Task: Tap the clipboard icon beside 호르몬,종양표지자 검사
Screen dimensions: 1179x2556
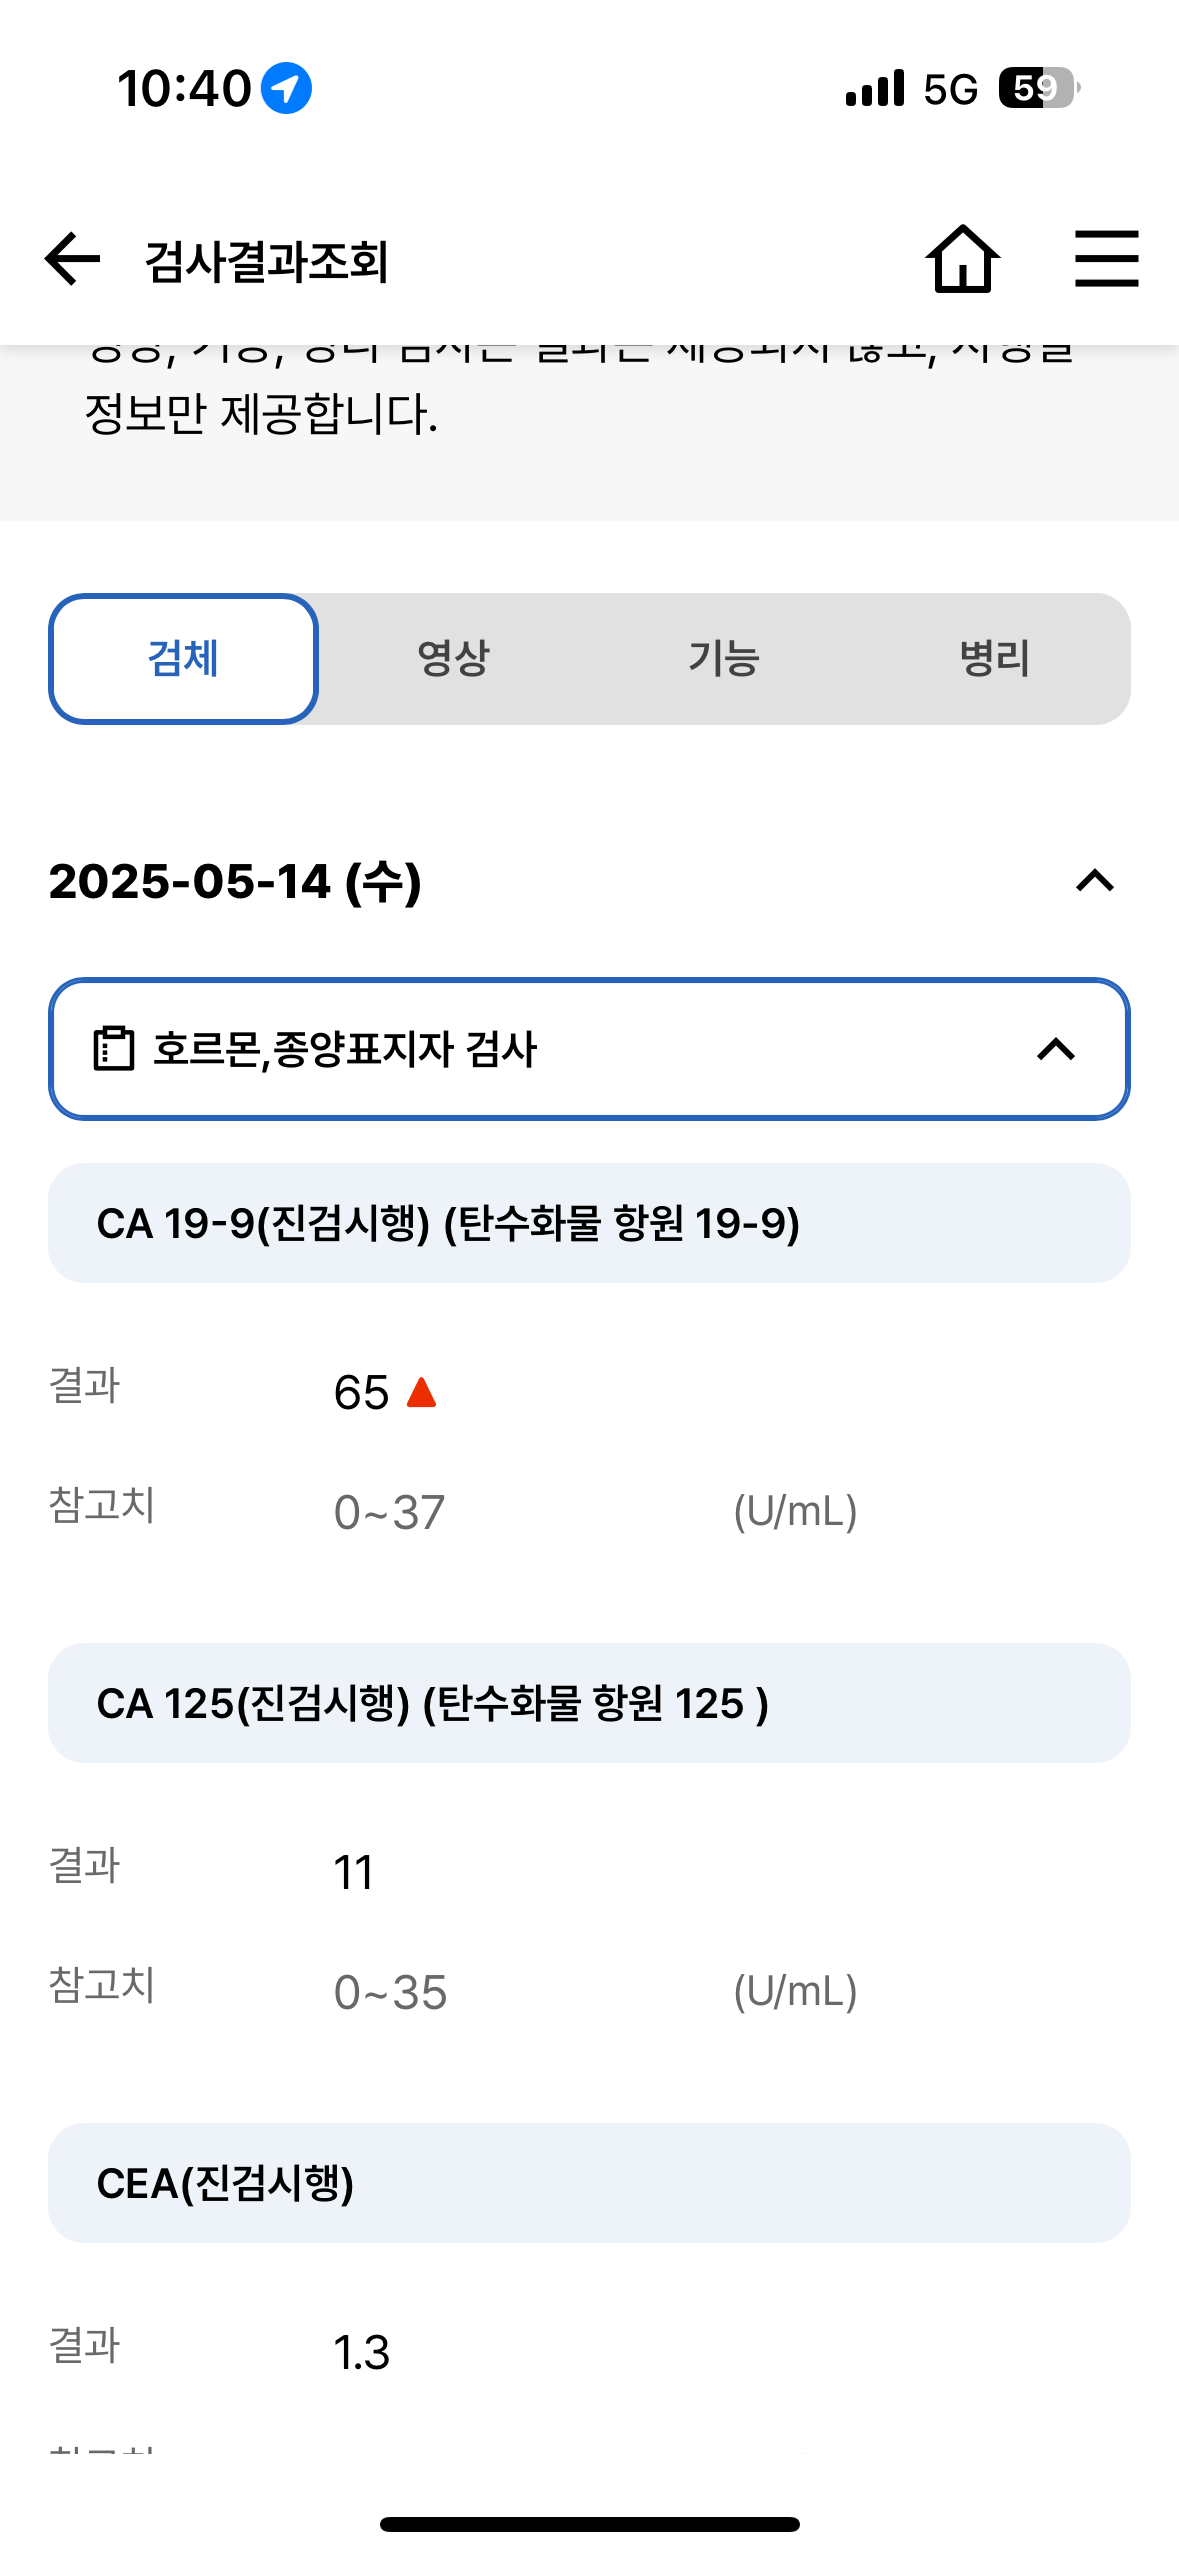Action: tap(113, 1049)
